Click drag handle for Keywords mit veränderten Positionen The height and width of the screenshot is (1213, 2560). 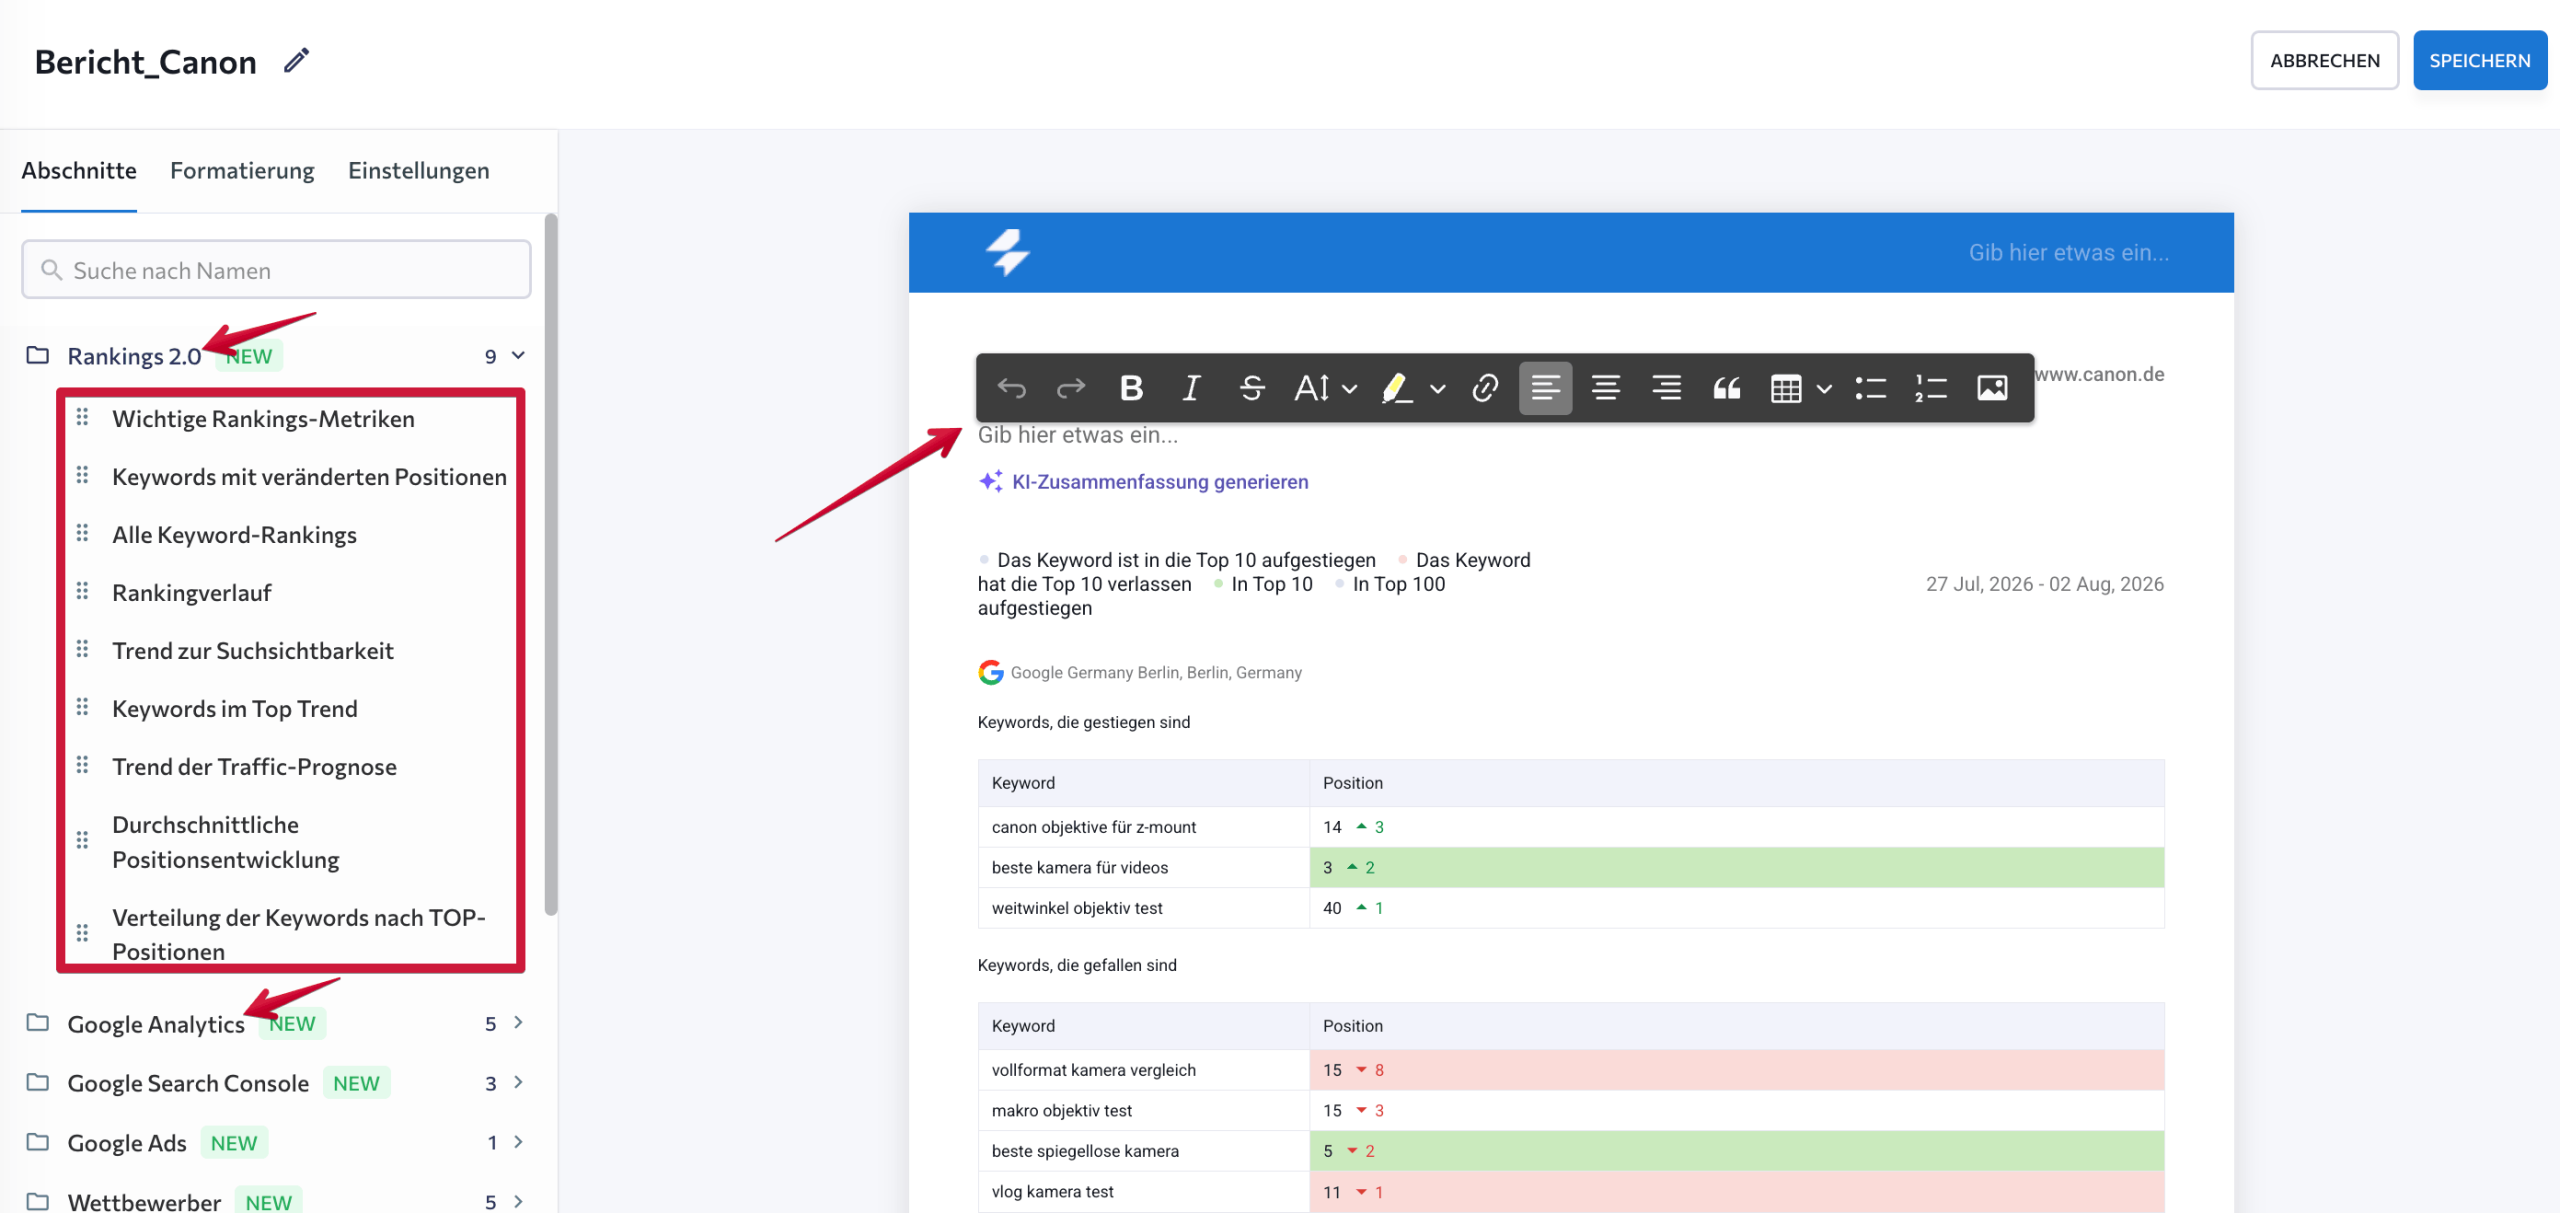coord(83,475)
